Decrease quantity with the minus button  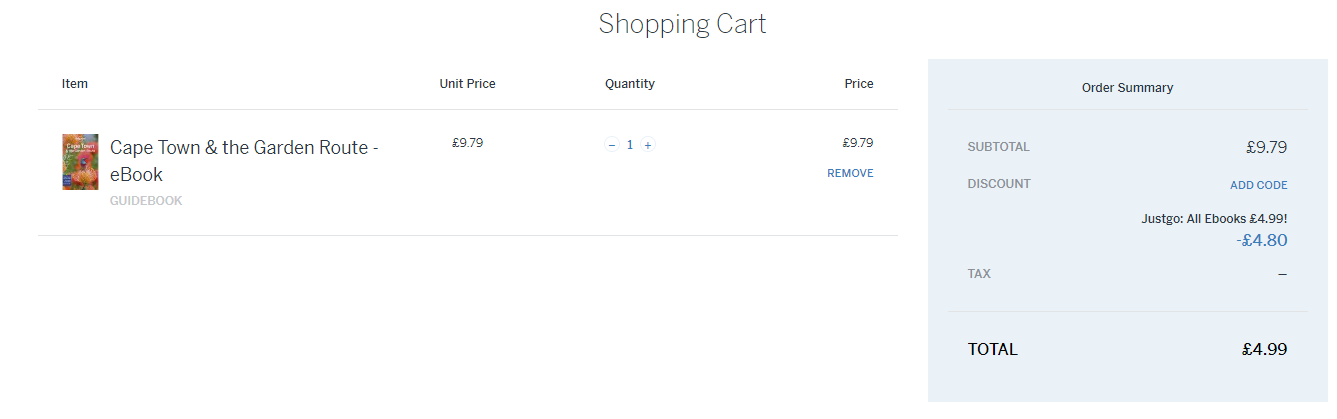coord(612,145)
